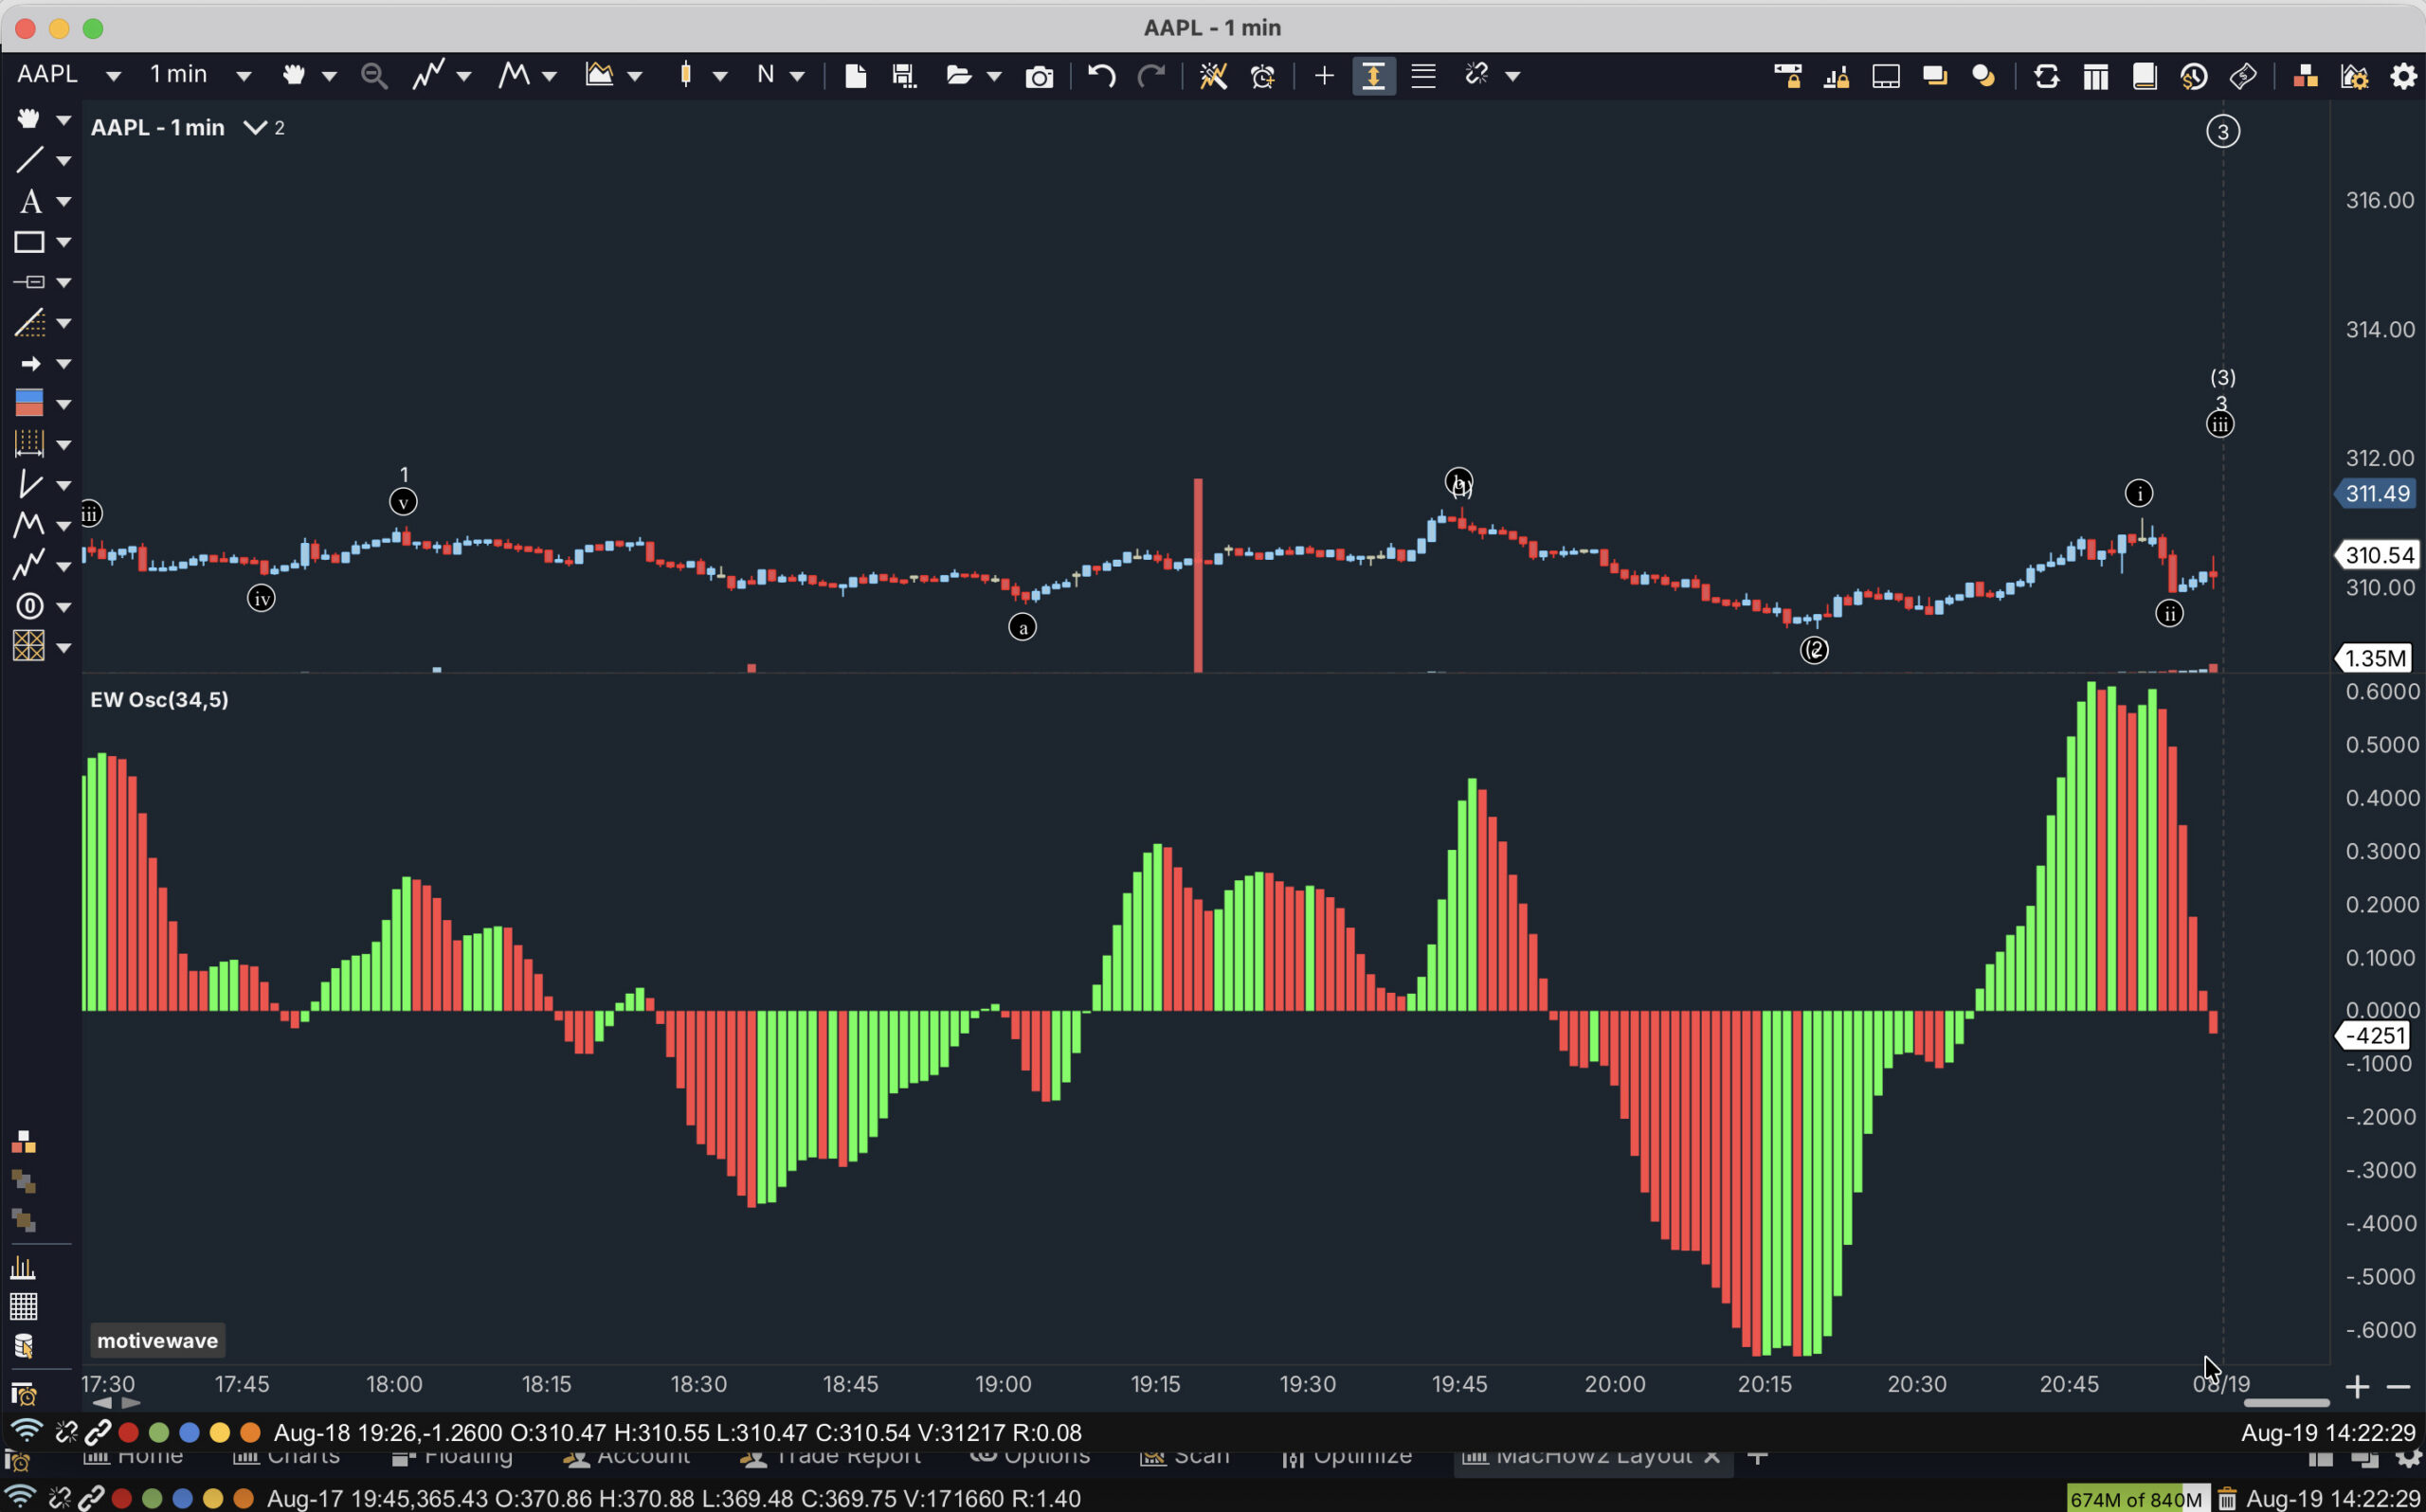Viewport: 2426px width, 1512px height.
Task: Click the columns table icon in toolbar
Action: 2095,77
